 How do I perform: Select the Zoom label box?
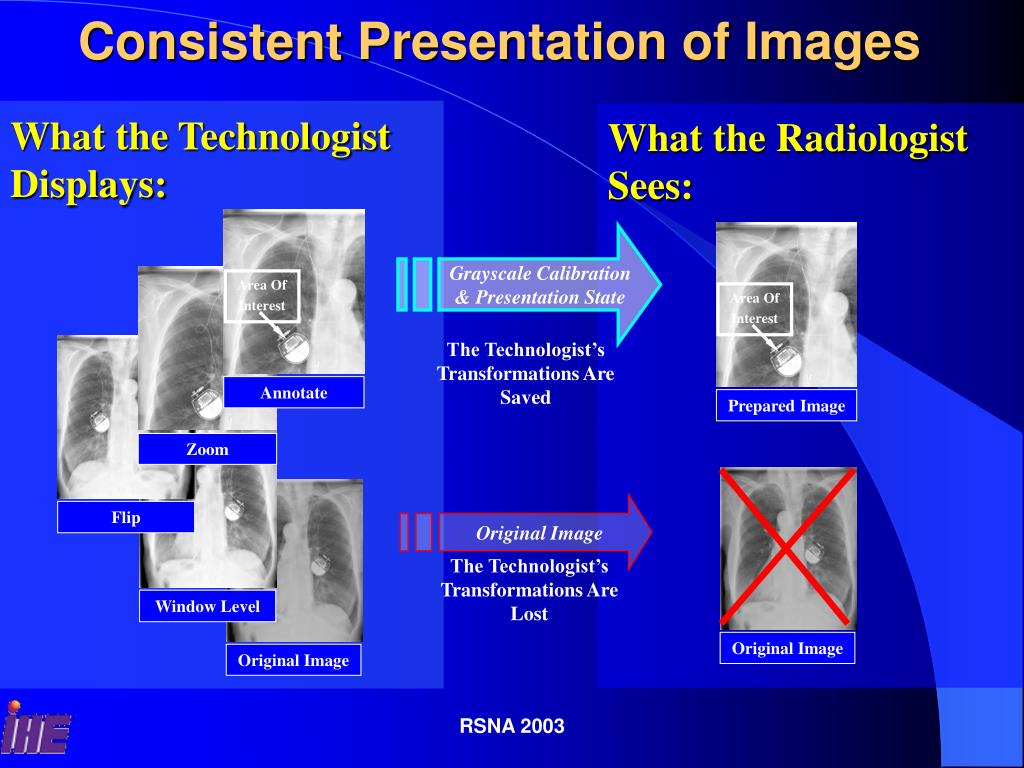207,449
